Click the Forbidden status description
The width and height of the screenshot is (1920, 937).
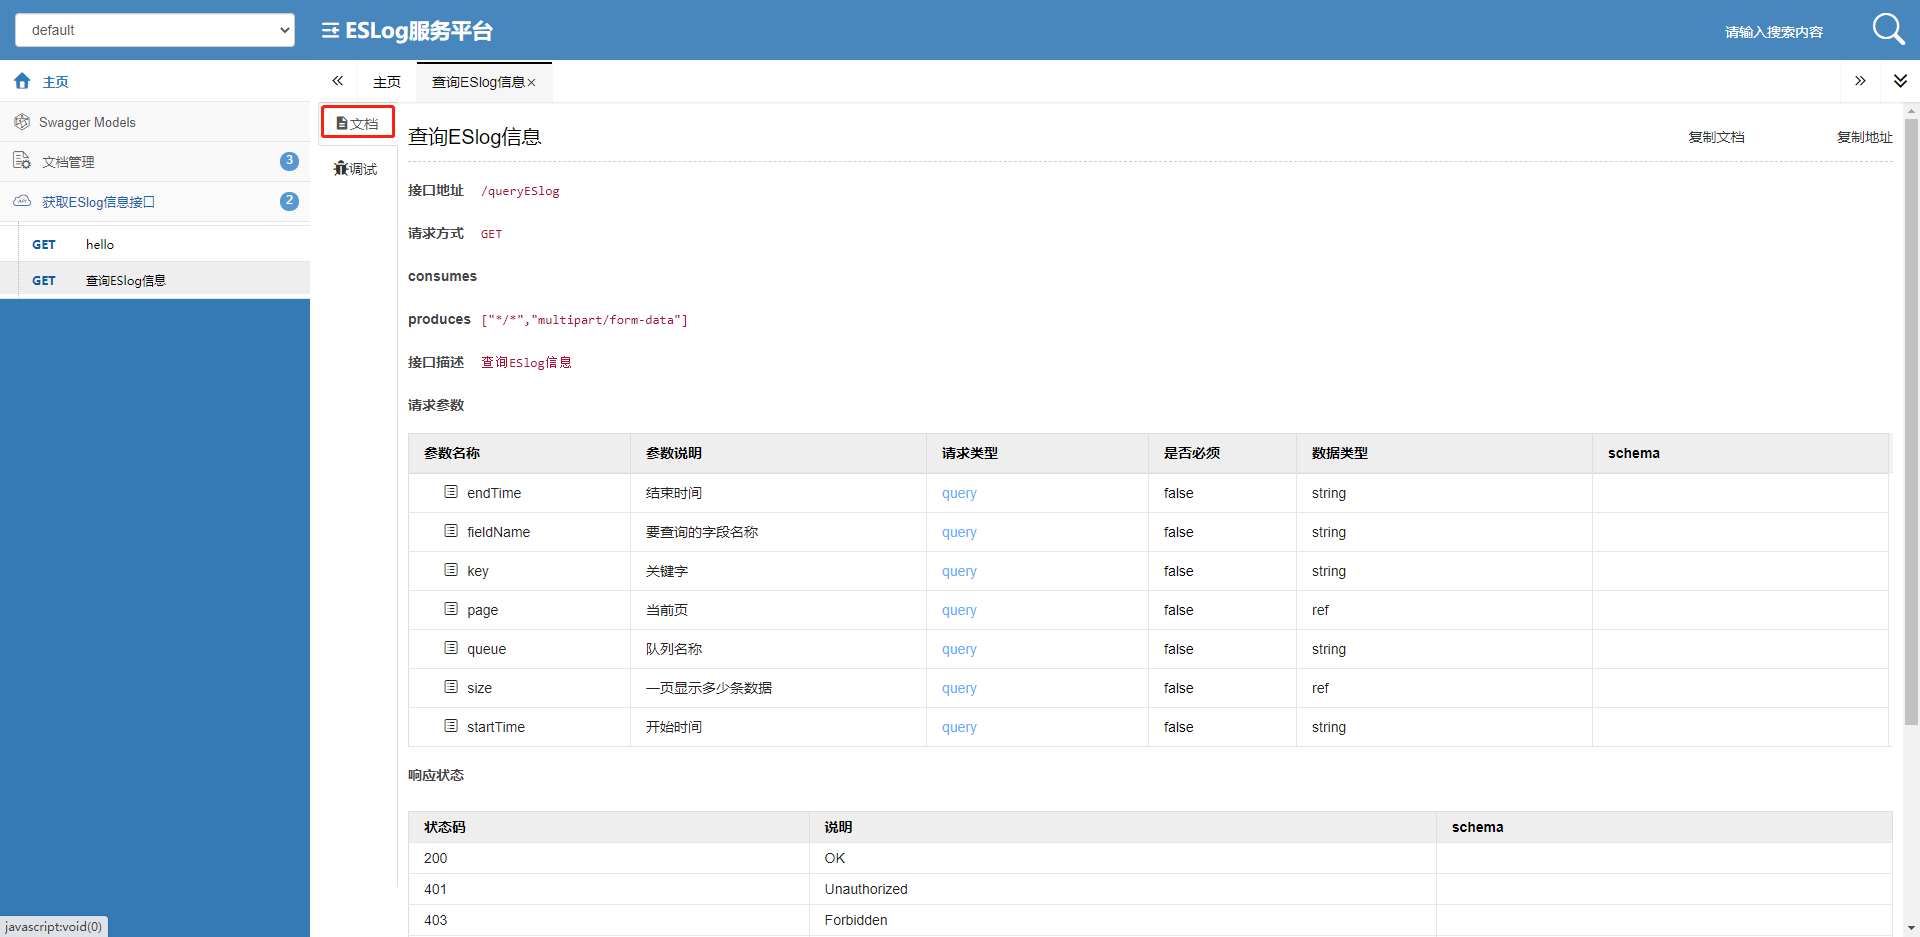click(x=856, y=920)
